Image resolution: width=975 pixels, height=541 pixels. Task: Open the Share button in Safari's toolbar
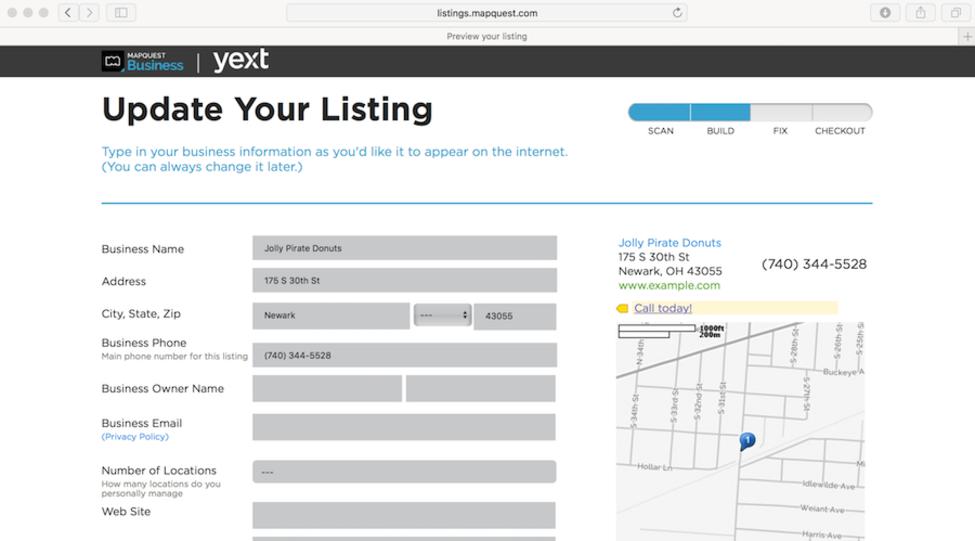coord(920,12)
